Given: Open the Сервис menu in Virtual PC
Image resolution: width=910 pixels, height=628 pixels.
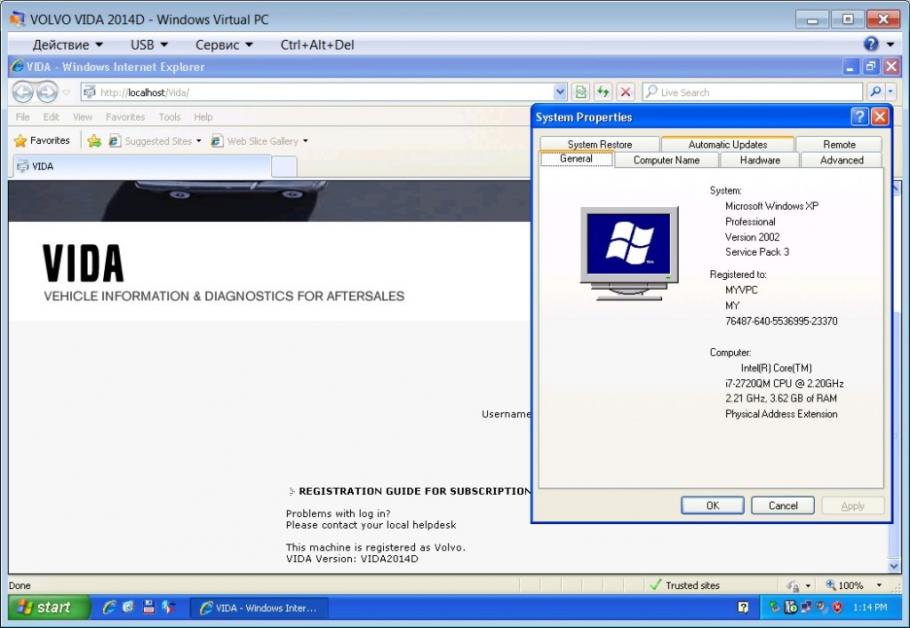Looking at the screenshot, I should pyautogui.click(x=224, y=45).
